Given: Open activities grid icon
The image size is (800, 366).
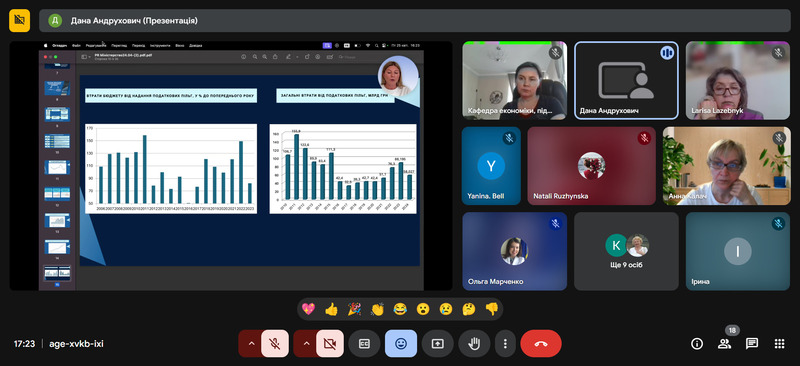Looking at the screenshot, I should (779, 344).
